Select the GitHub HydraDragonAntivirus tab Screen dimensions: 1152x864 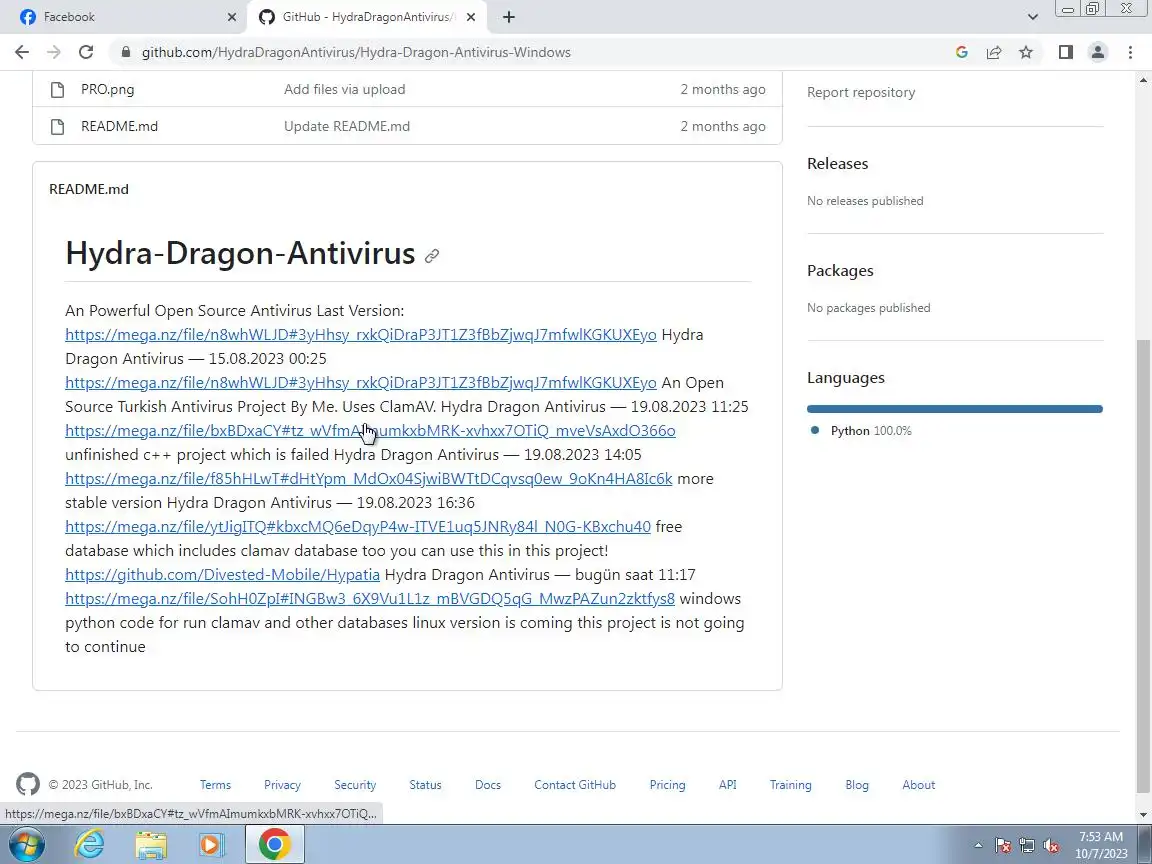pyautogui.click(x=367, y=17)
